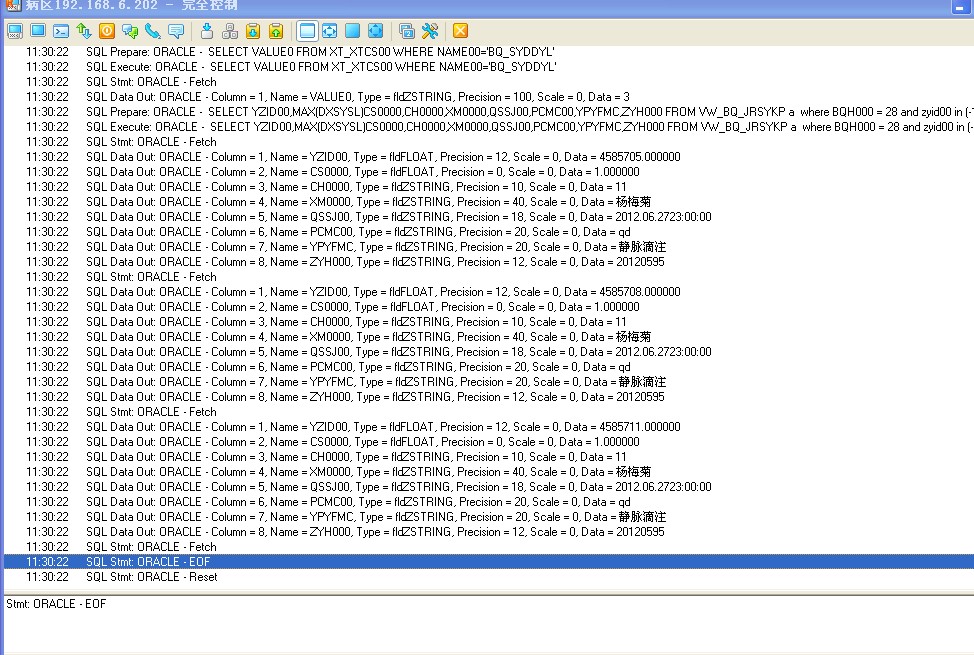Open File Transfer with green-blue arrows icon

pyautogui.click(x=84, y=30)
